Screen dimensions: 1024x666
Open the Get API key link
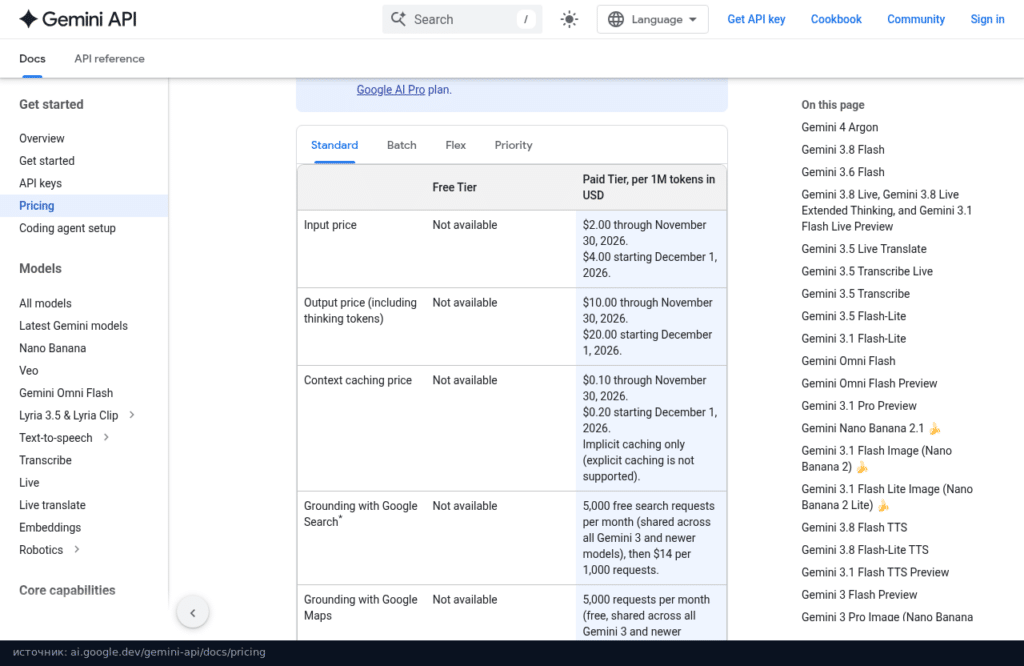756,20
